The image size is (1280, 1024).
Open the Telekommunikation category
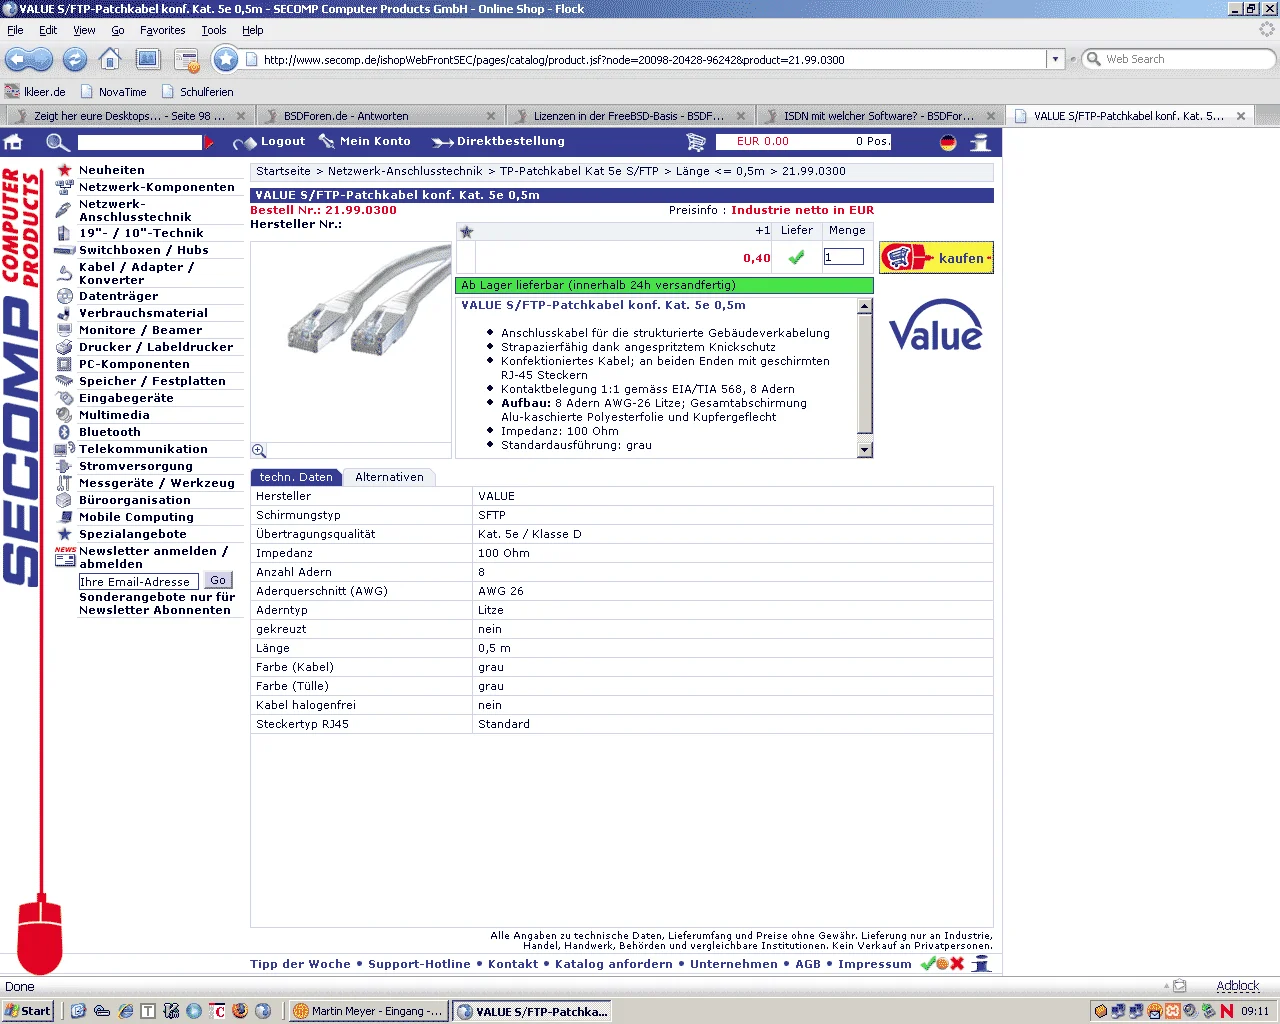[x=143, y=449]
